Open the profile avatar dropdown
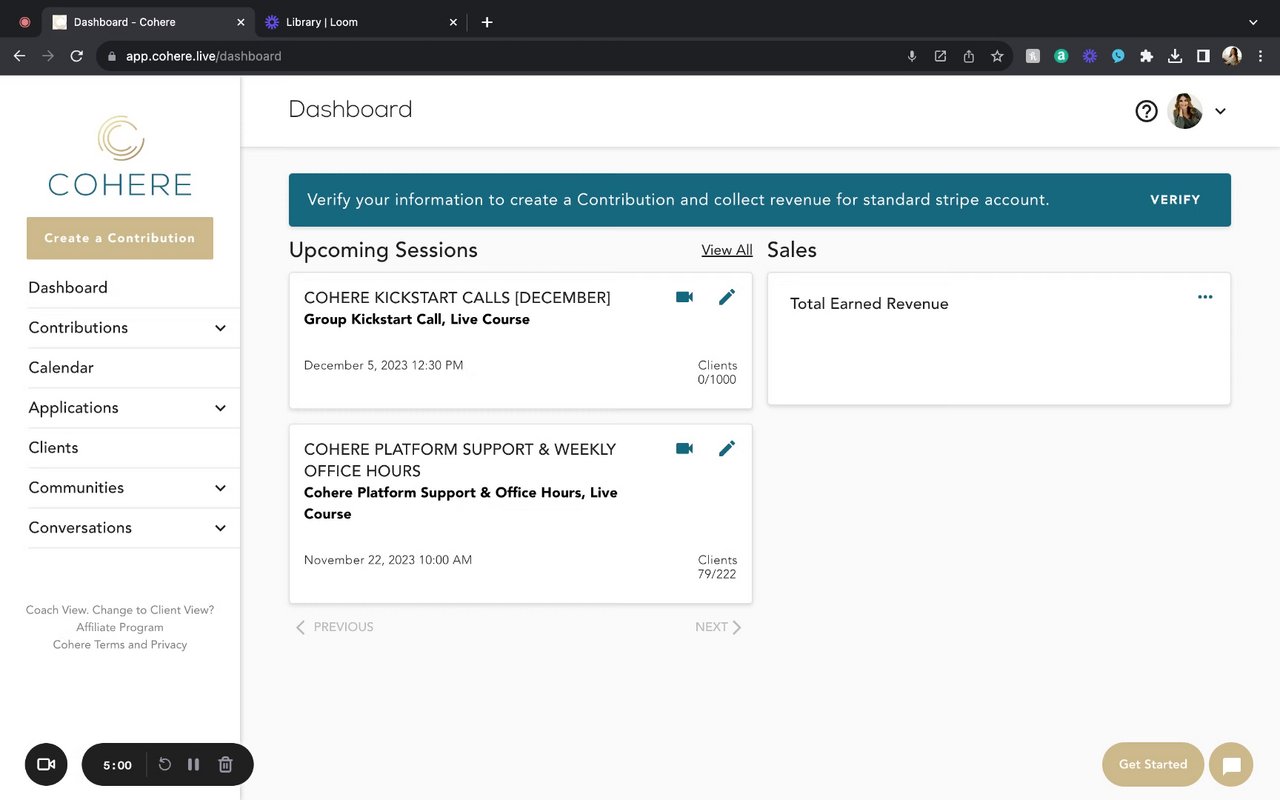 [x=1220, y=111]
